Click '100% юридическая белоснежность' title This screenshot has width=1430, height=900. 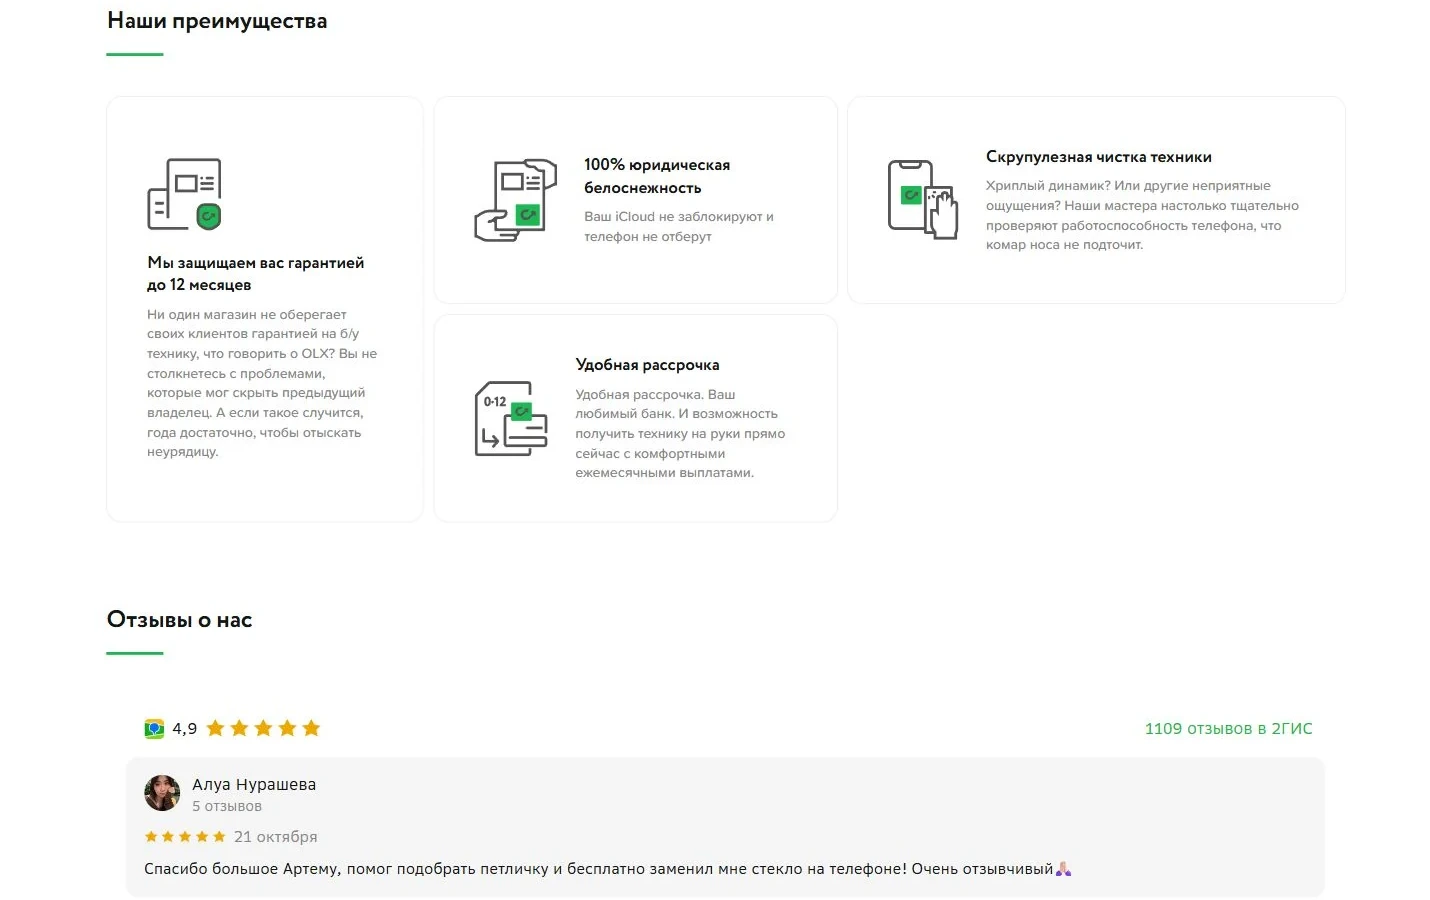pos(657,176)
